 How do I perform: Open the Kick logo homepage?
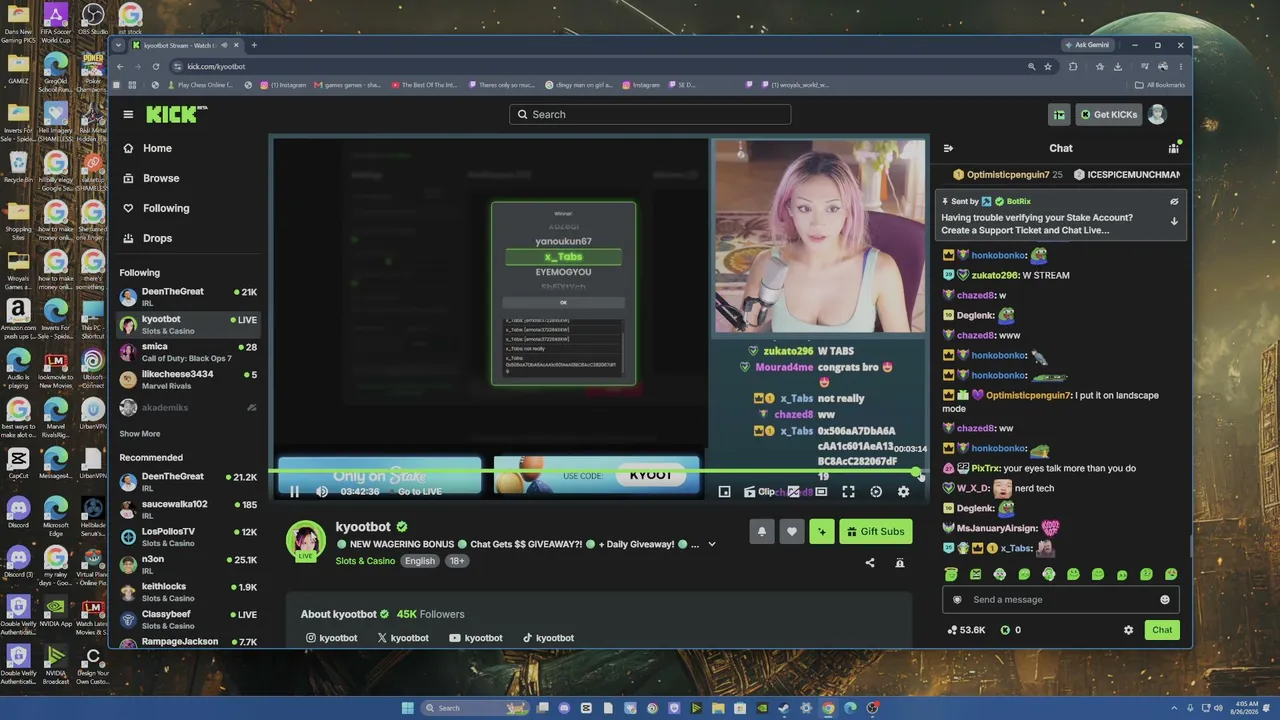coord(176,114)
